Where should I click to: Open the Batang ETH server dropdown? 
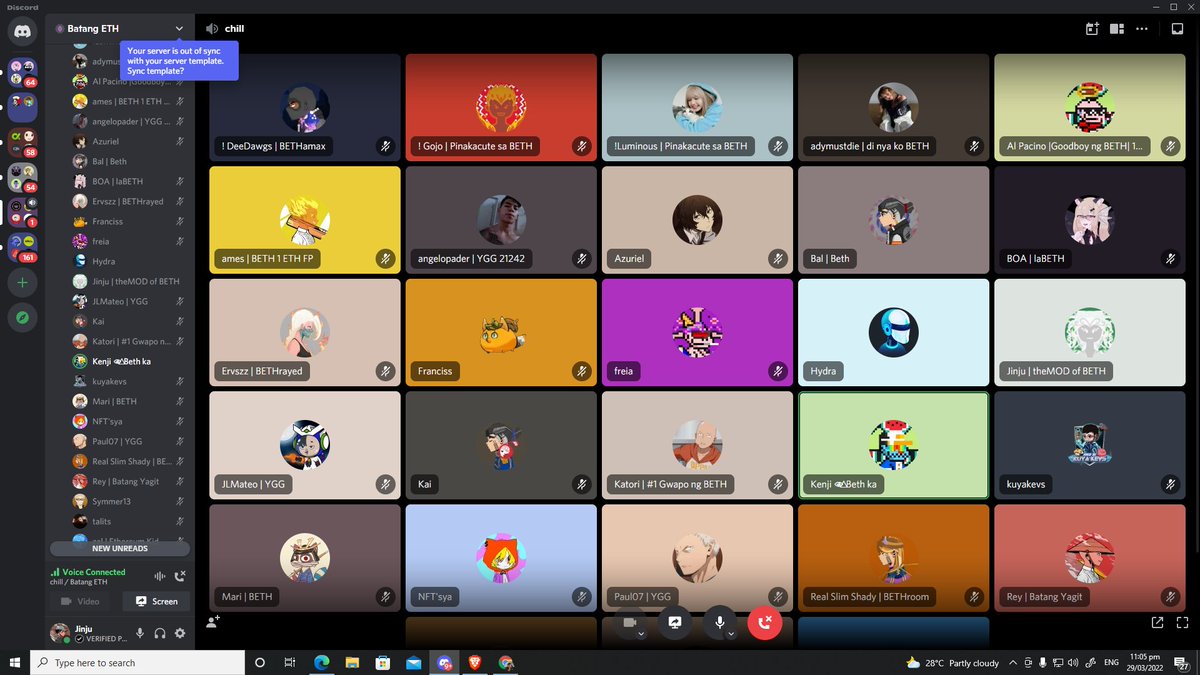(179, 29)
